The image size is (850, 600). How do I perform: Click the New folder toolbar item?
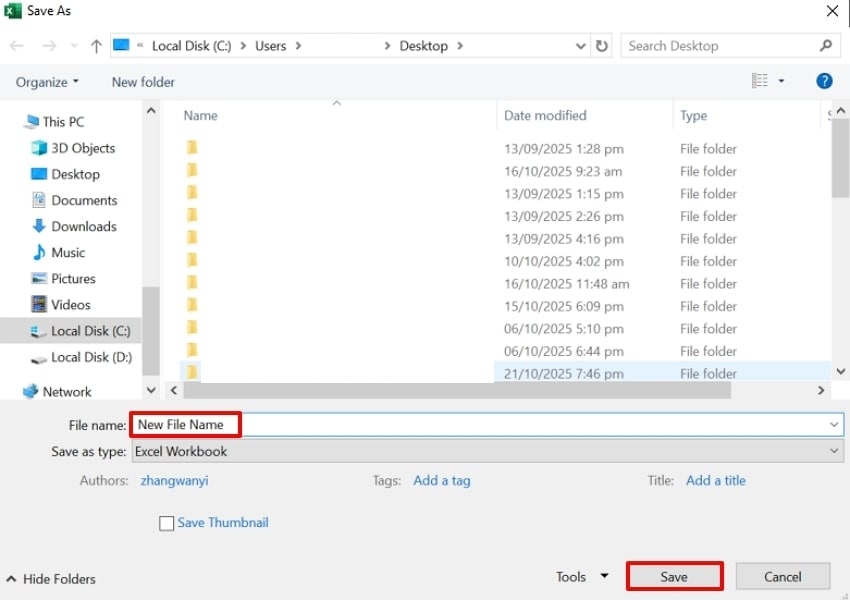[143, 82]
